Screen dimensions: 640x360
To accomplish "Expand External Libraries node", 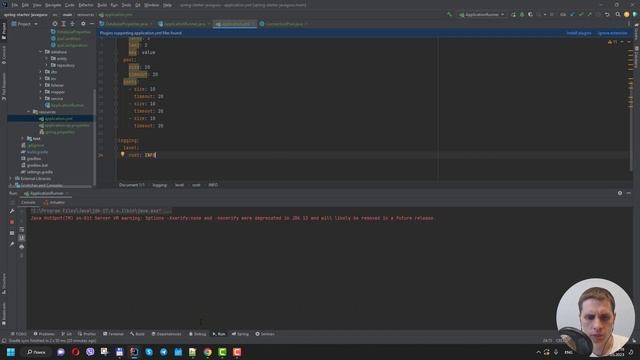I will (11, 178).
